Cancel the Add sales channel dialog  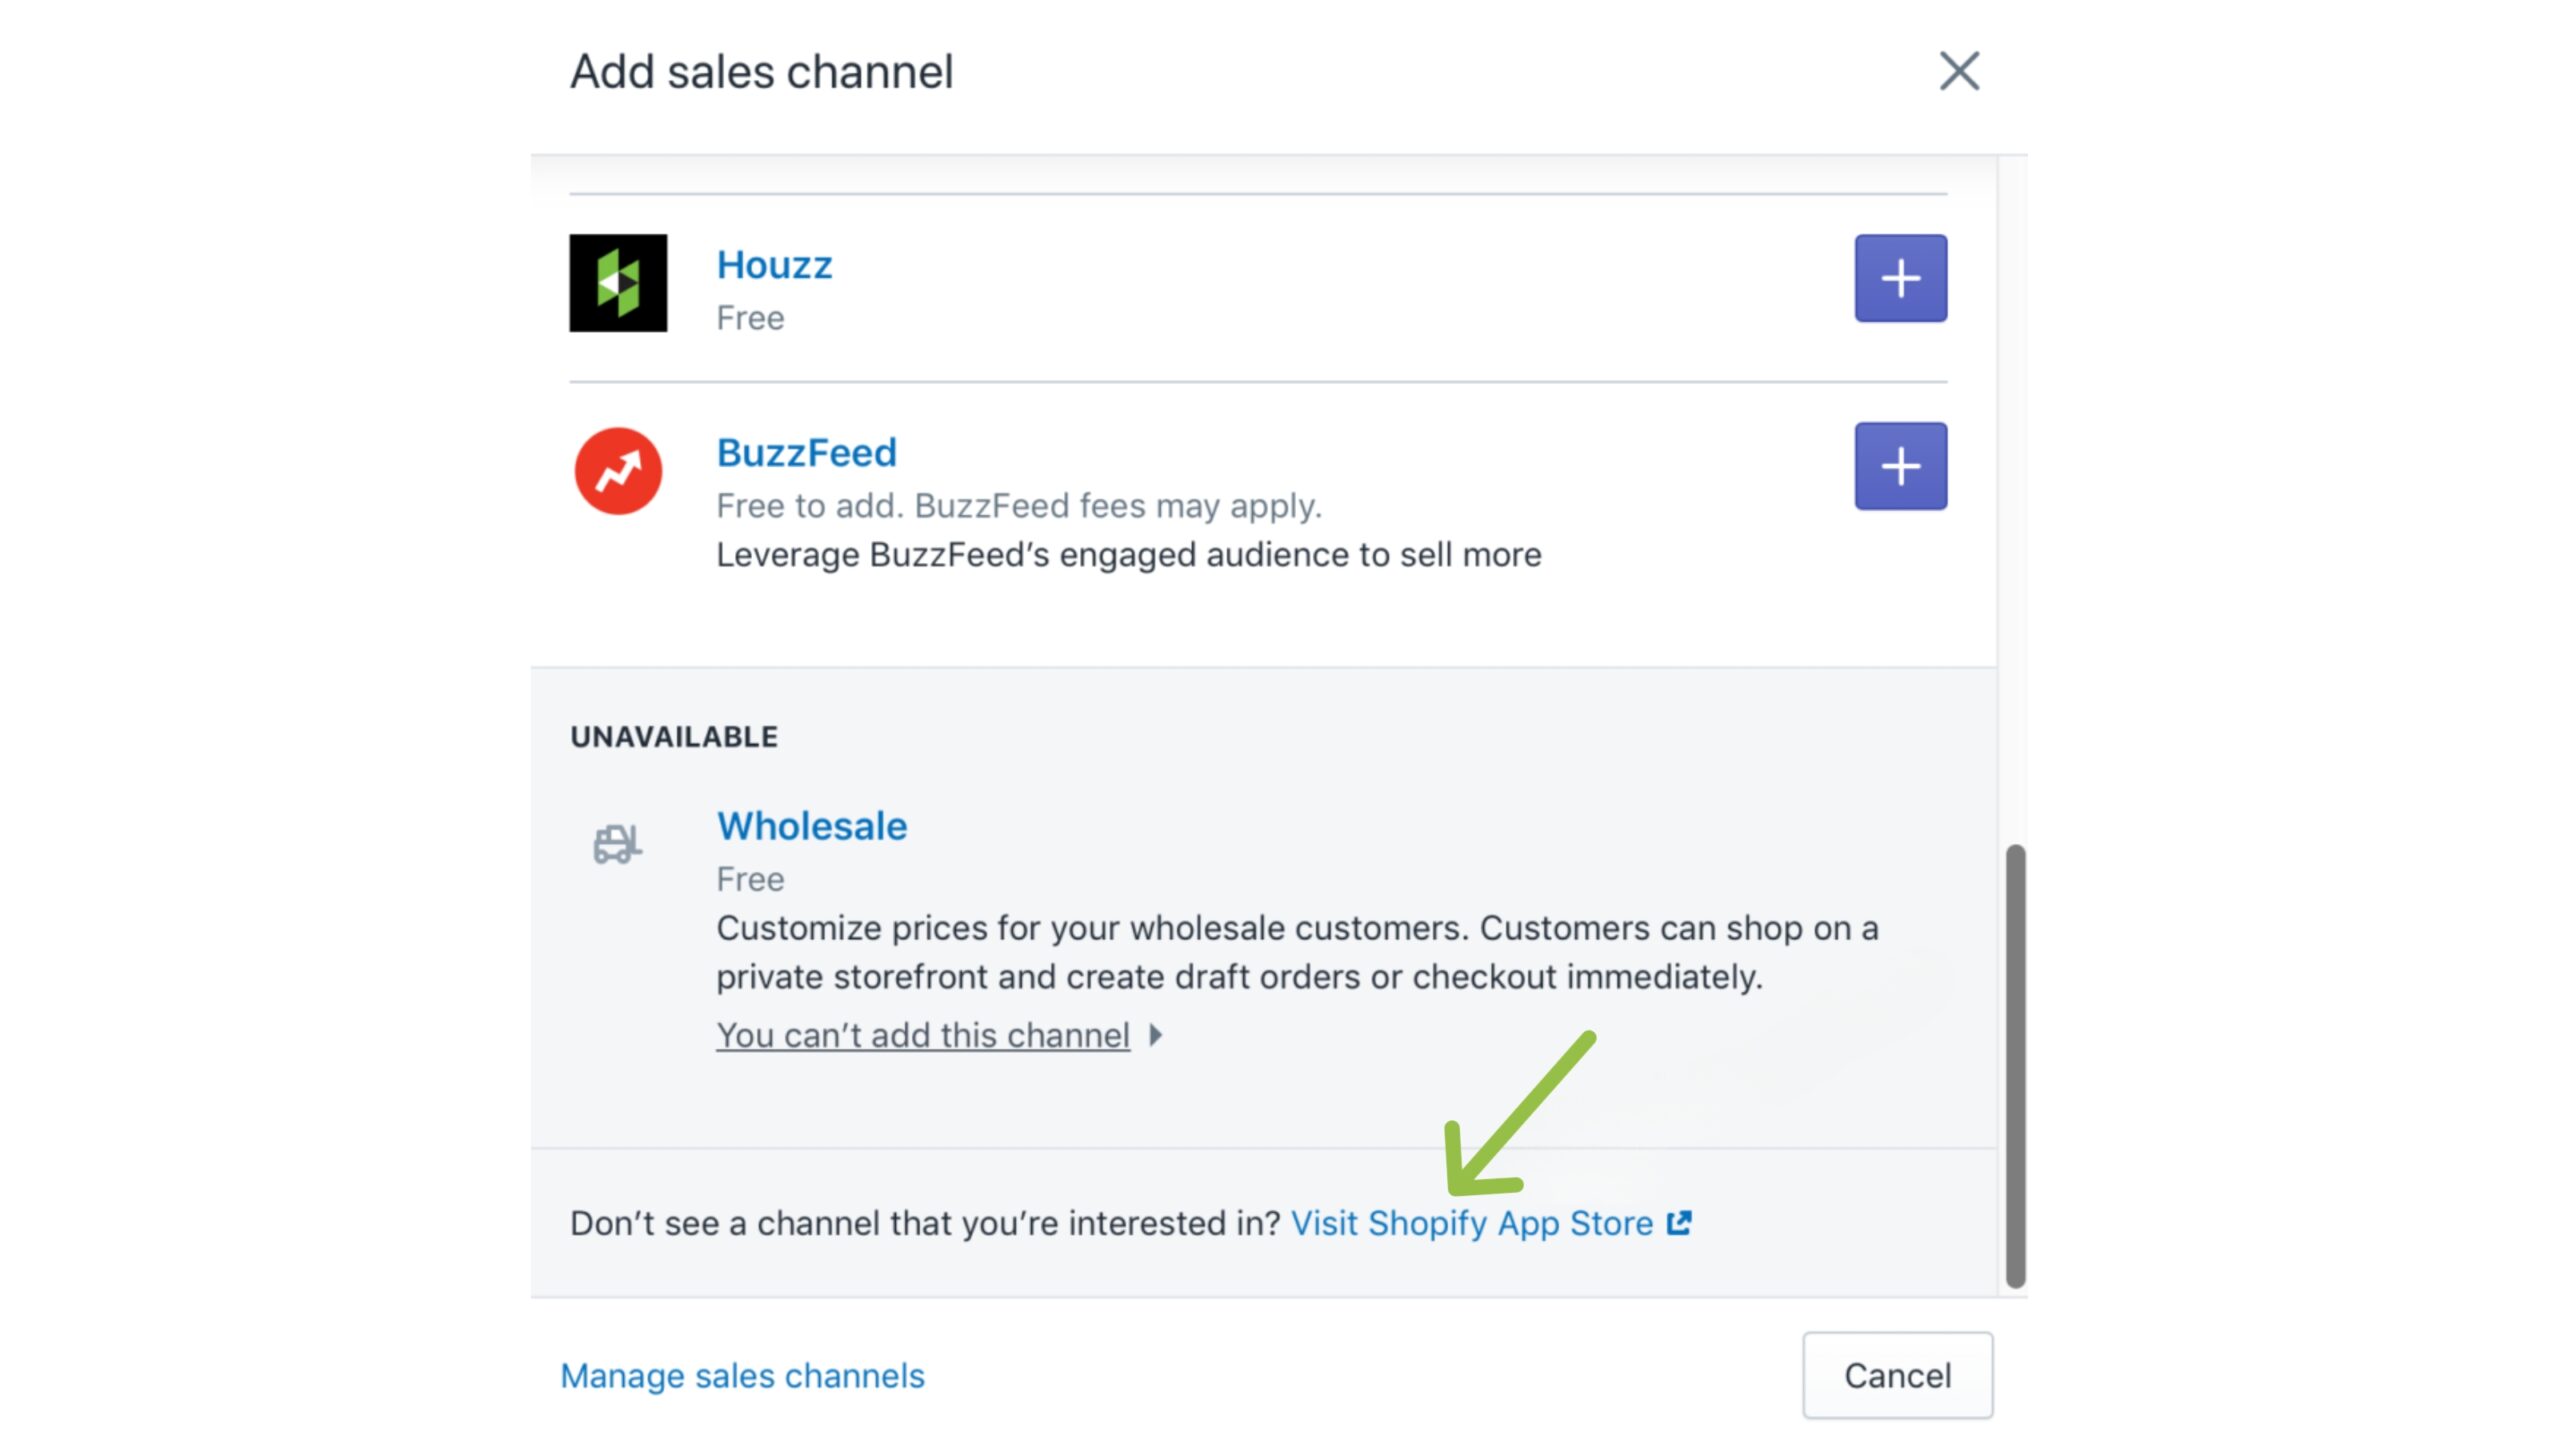[1897, 1375]
